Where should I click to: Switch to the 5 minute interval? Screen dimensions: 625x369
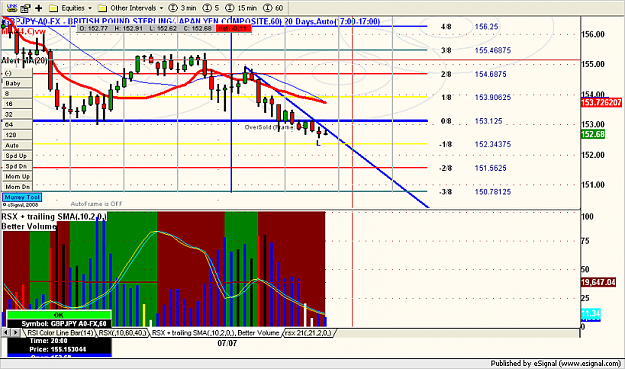(x=211, y=8)
